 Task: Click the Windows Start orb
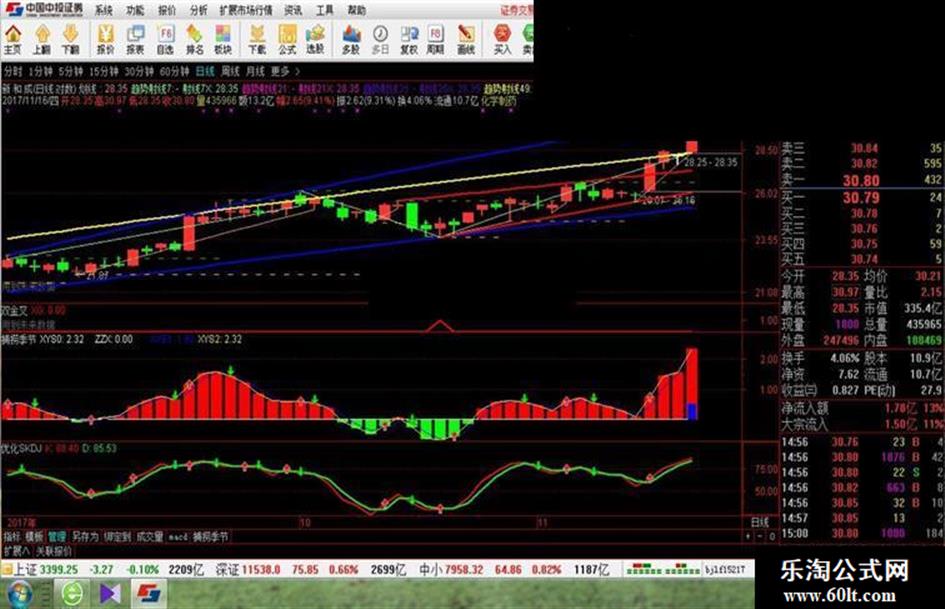(x=19, y=594)
